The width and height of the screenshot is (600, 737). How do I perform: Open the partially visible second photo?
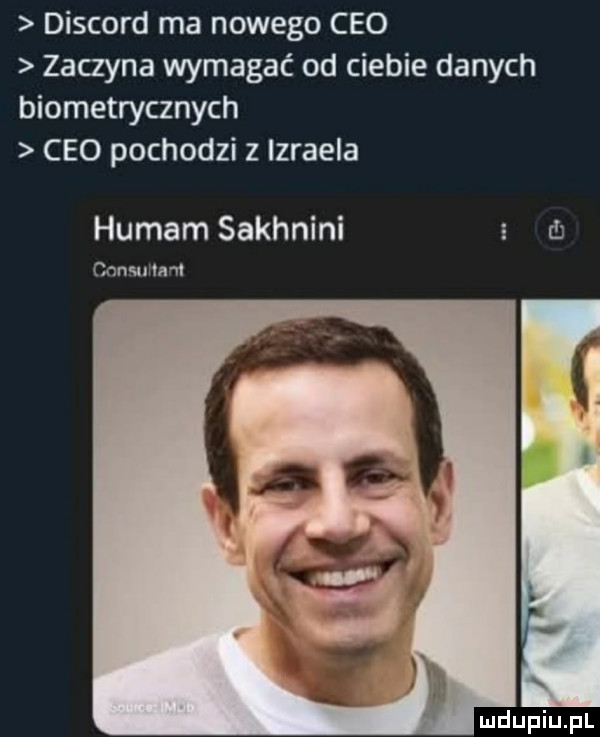tap(561, 500)
